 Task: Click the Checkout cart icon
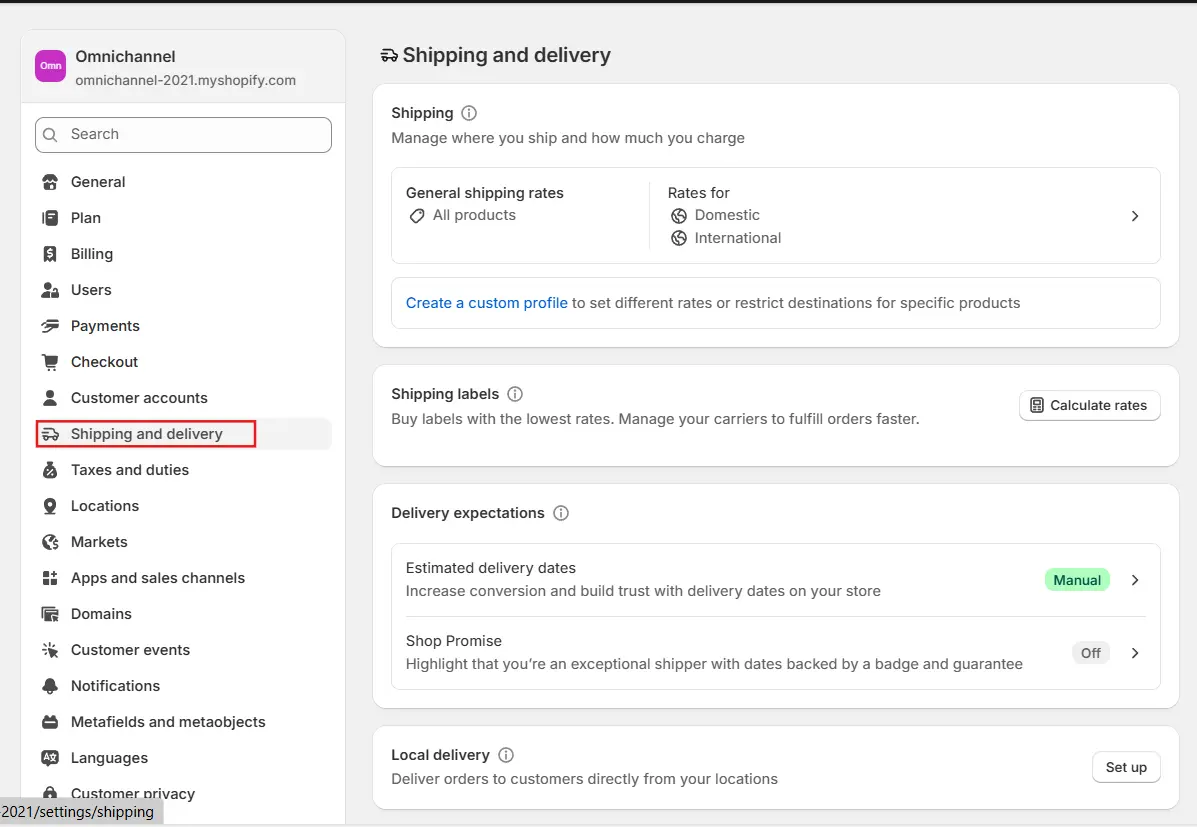[50, 361]
